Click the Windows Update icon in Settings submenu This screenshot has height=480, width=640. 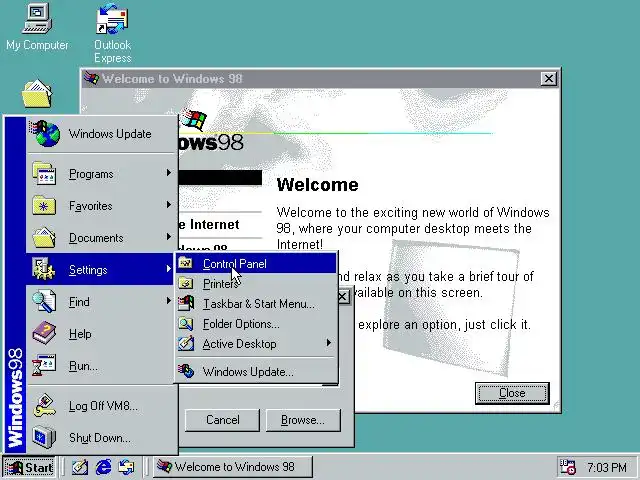(x=186, y=371)
